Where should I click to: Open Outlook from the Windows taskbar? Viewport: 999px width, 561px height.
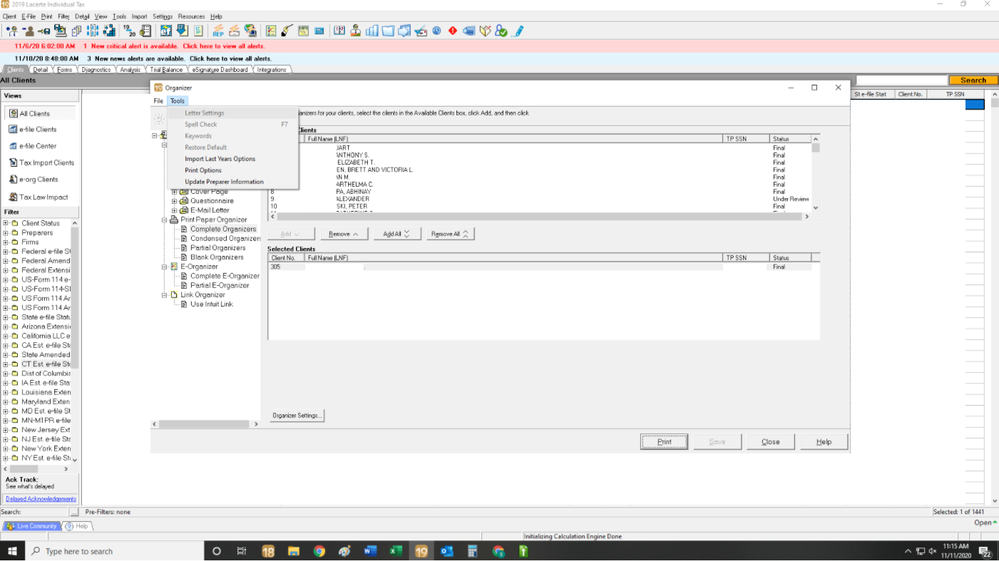447,551
